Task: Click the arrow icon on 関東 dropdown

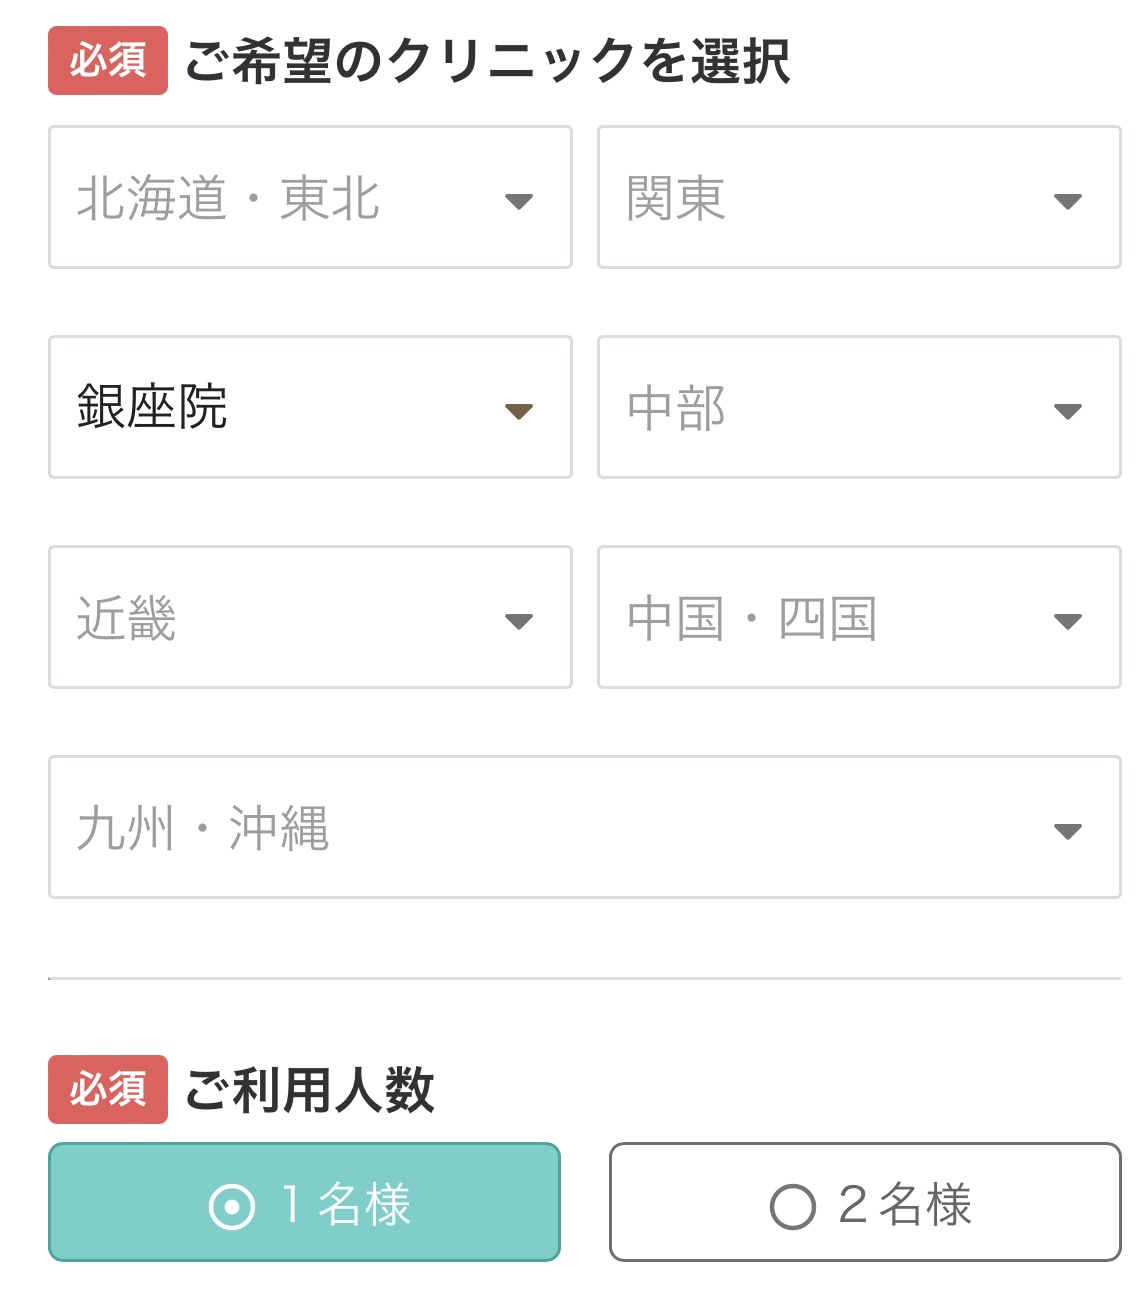Action: [1067, 201]
